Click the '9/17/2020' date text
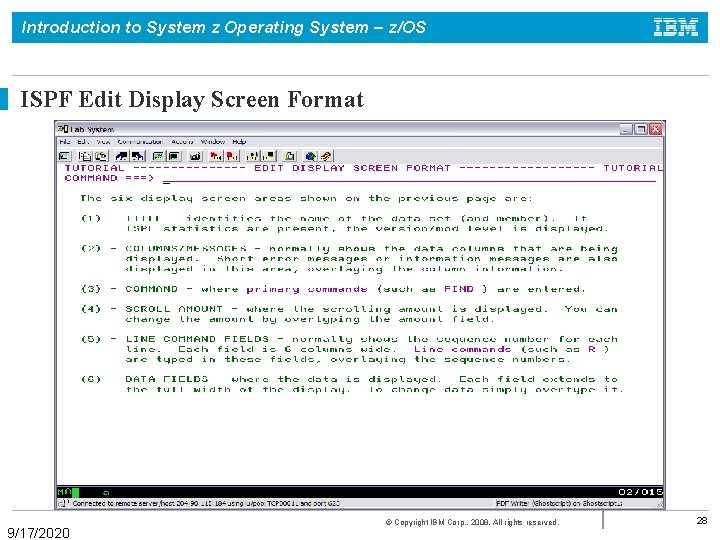Image resolution: width=720 pixels, height=540 pixels. pos(39,533)
